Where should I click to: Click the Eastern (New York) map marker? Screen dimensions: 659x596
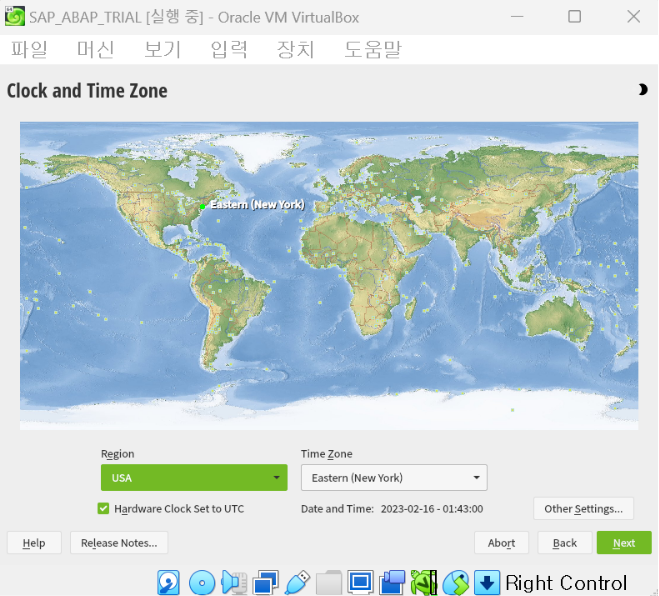(x=203, y=206)
